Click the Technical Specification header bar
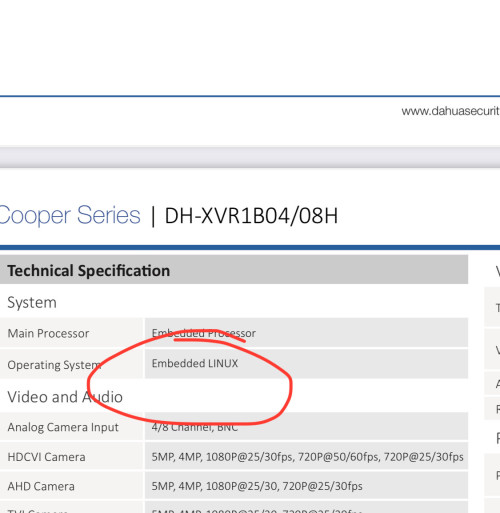Viewport: 500px width, 513px height. tap(234, 270)
